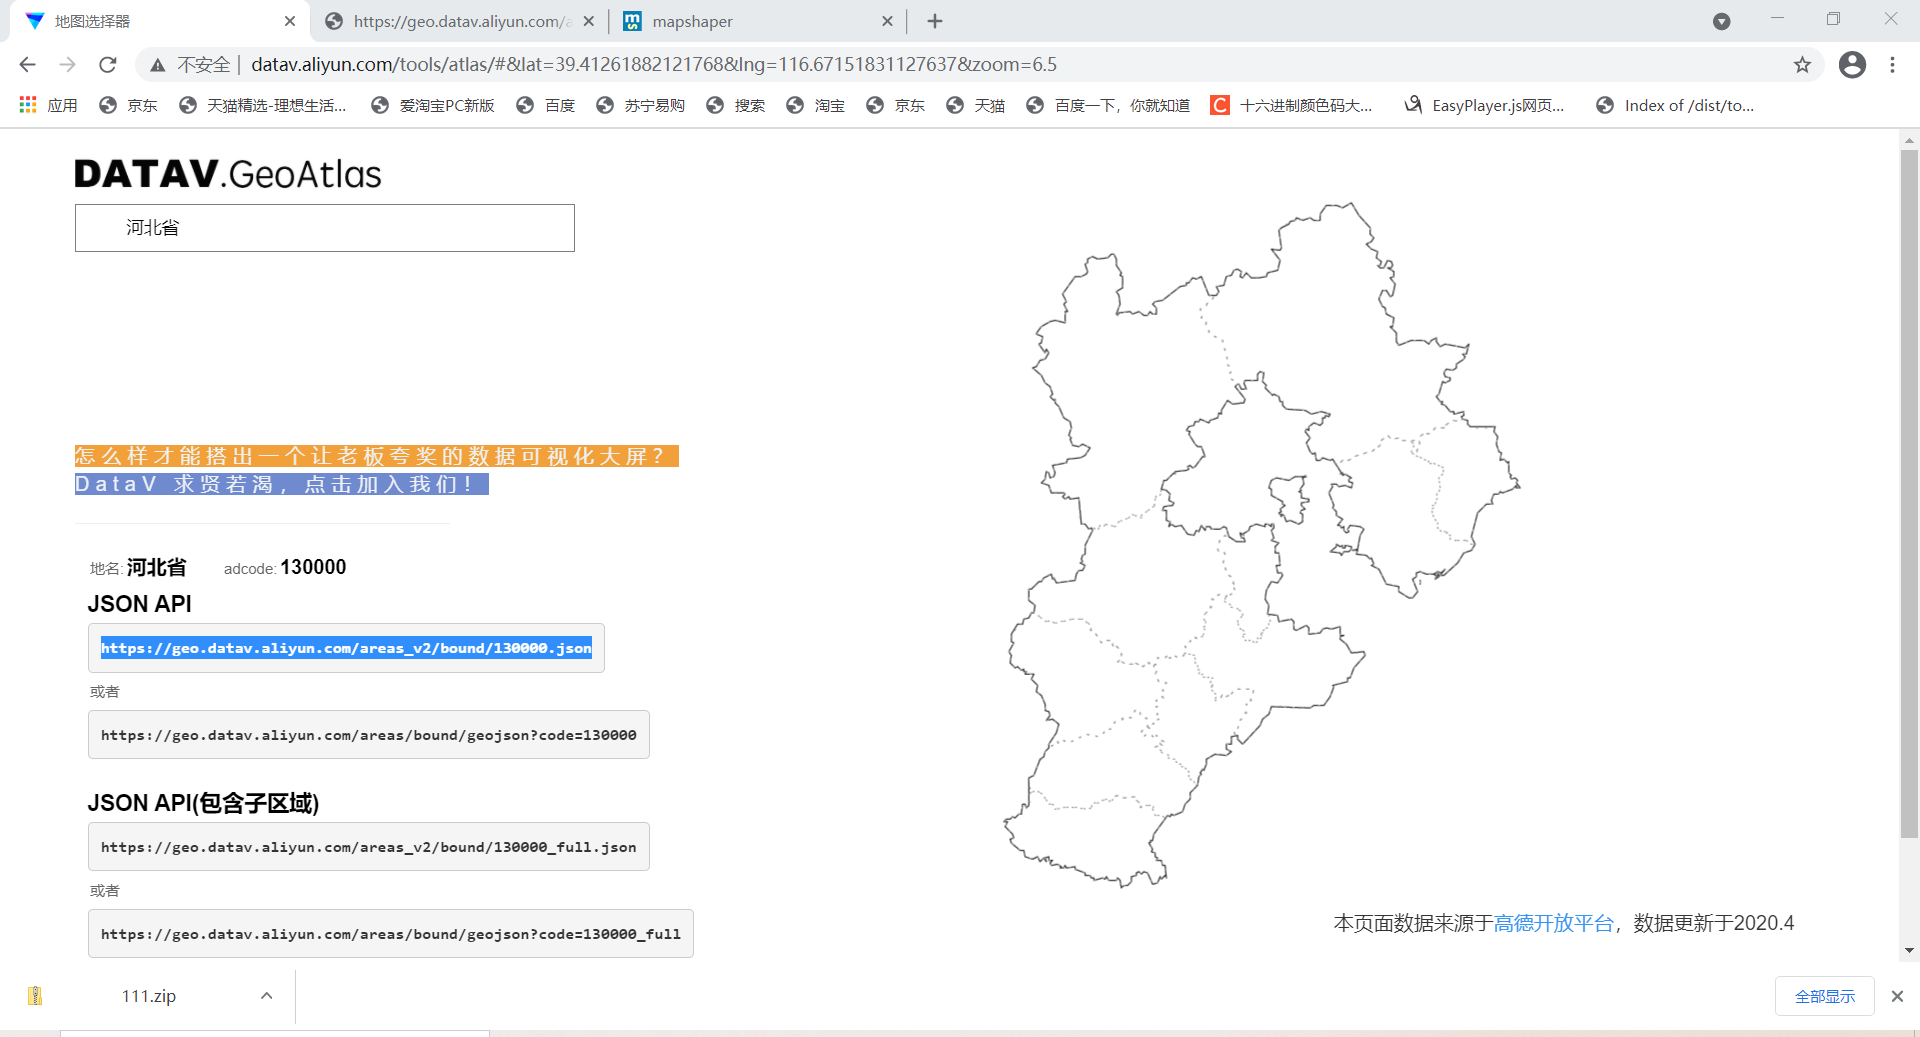Bookmark this page with the star icon

(x=1802, y=65)
